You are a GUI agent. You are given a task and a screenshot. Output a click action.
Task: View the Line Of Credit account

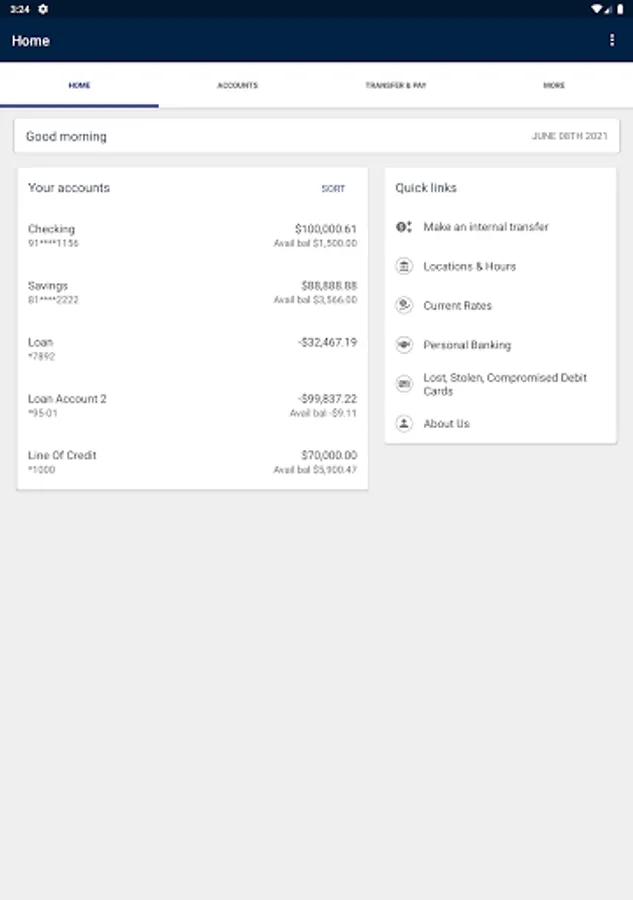192,462
